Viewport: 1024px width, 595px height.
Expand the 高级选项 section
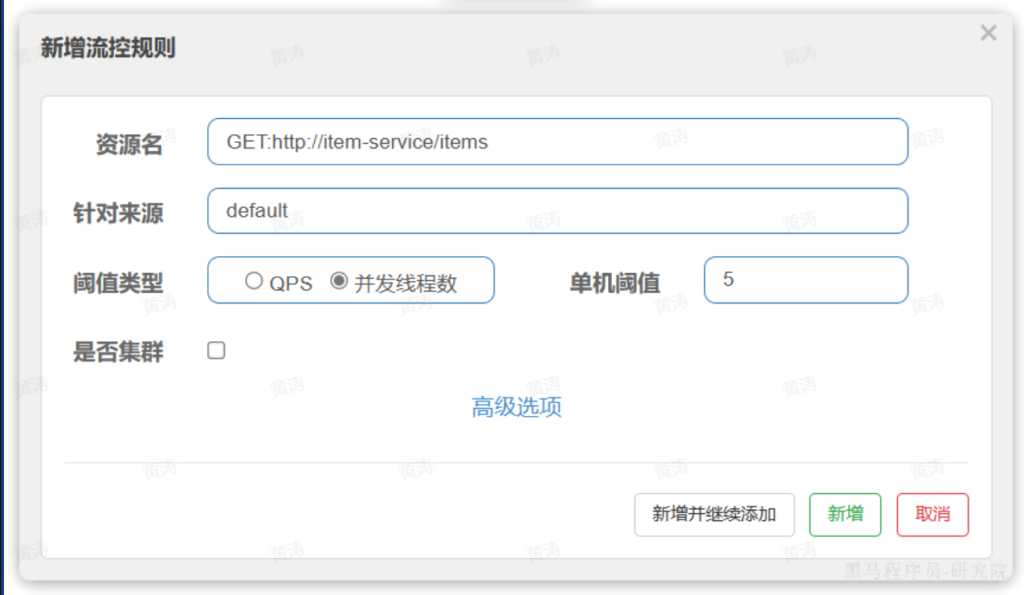[516, 407]
